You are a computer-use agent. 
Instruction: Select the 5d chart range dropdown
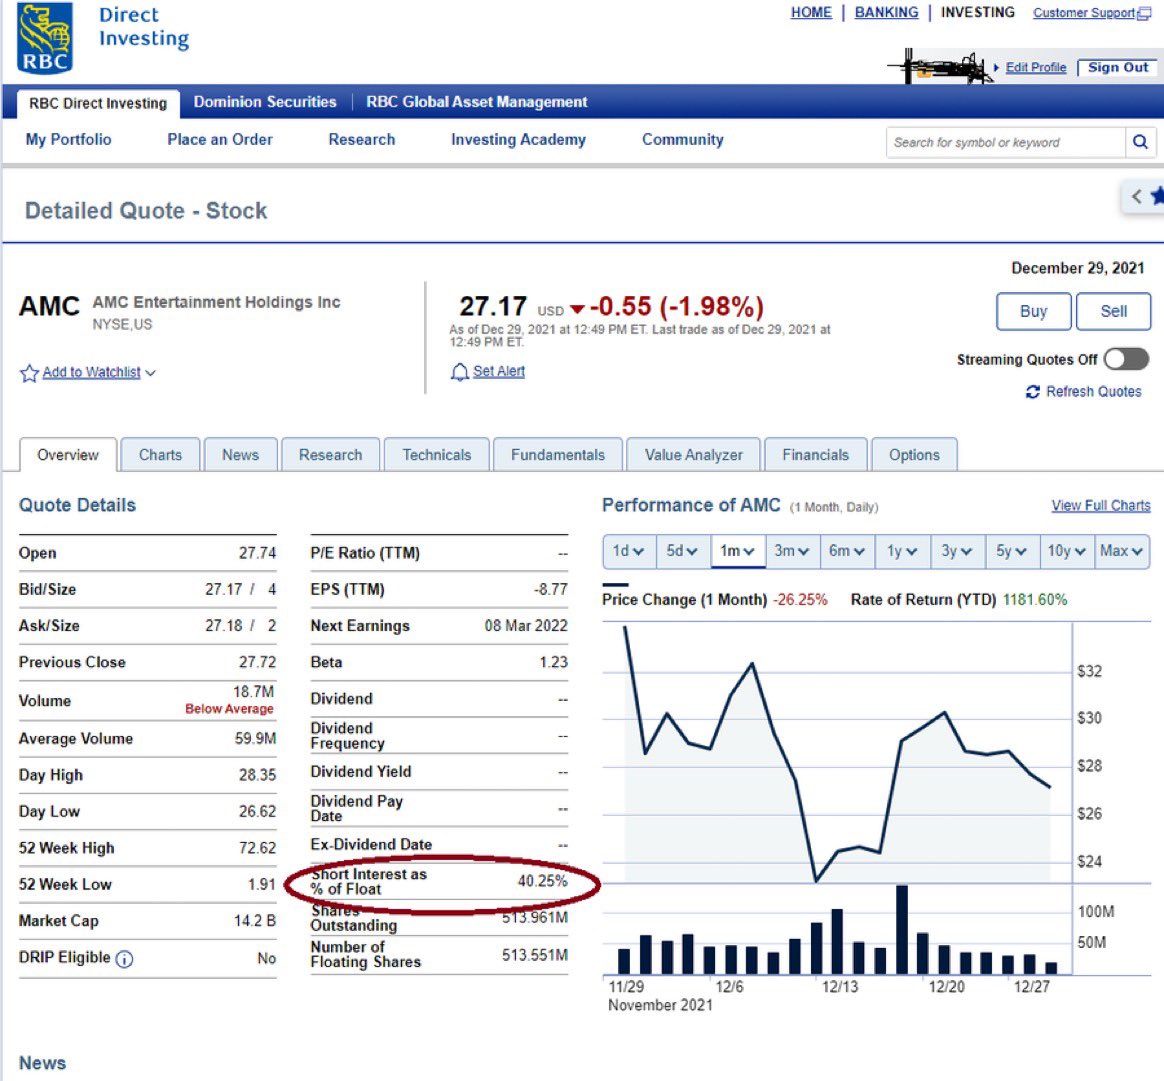(683, 551)
